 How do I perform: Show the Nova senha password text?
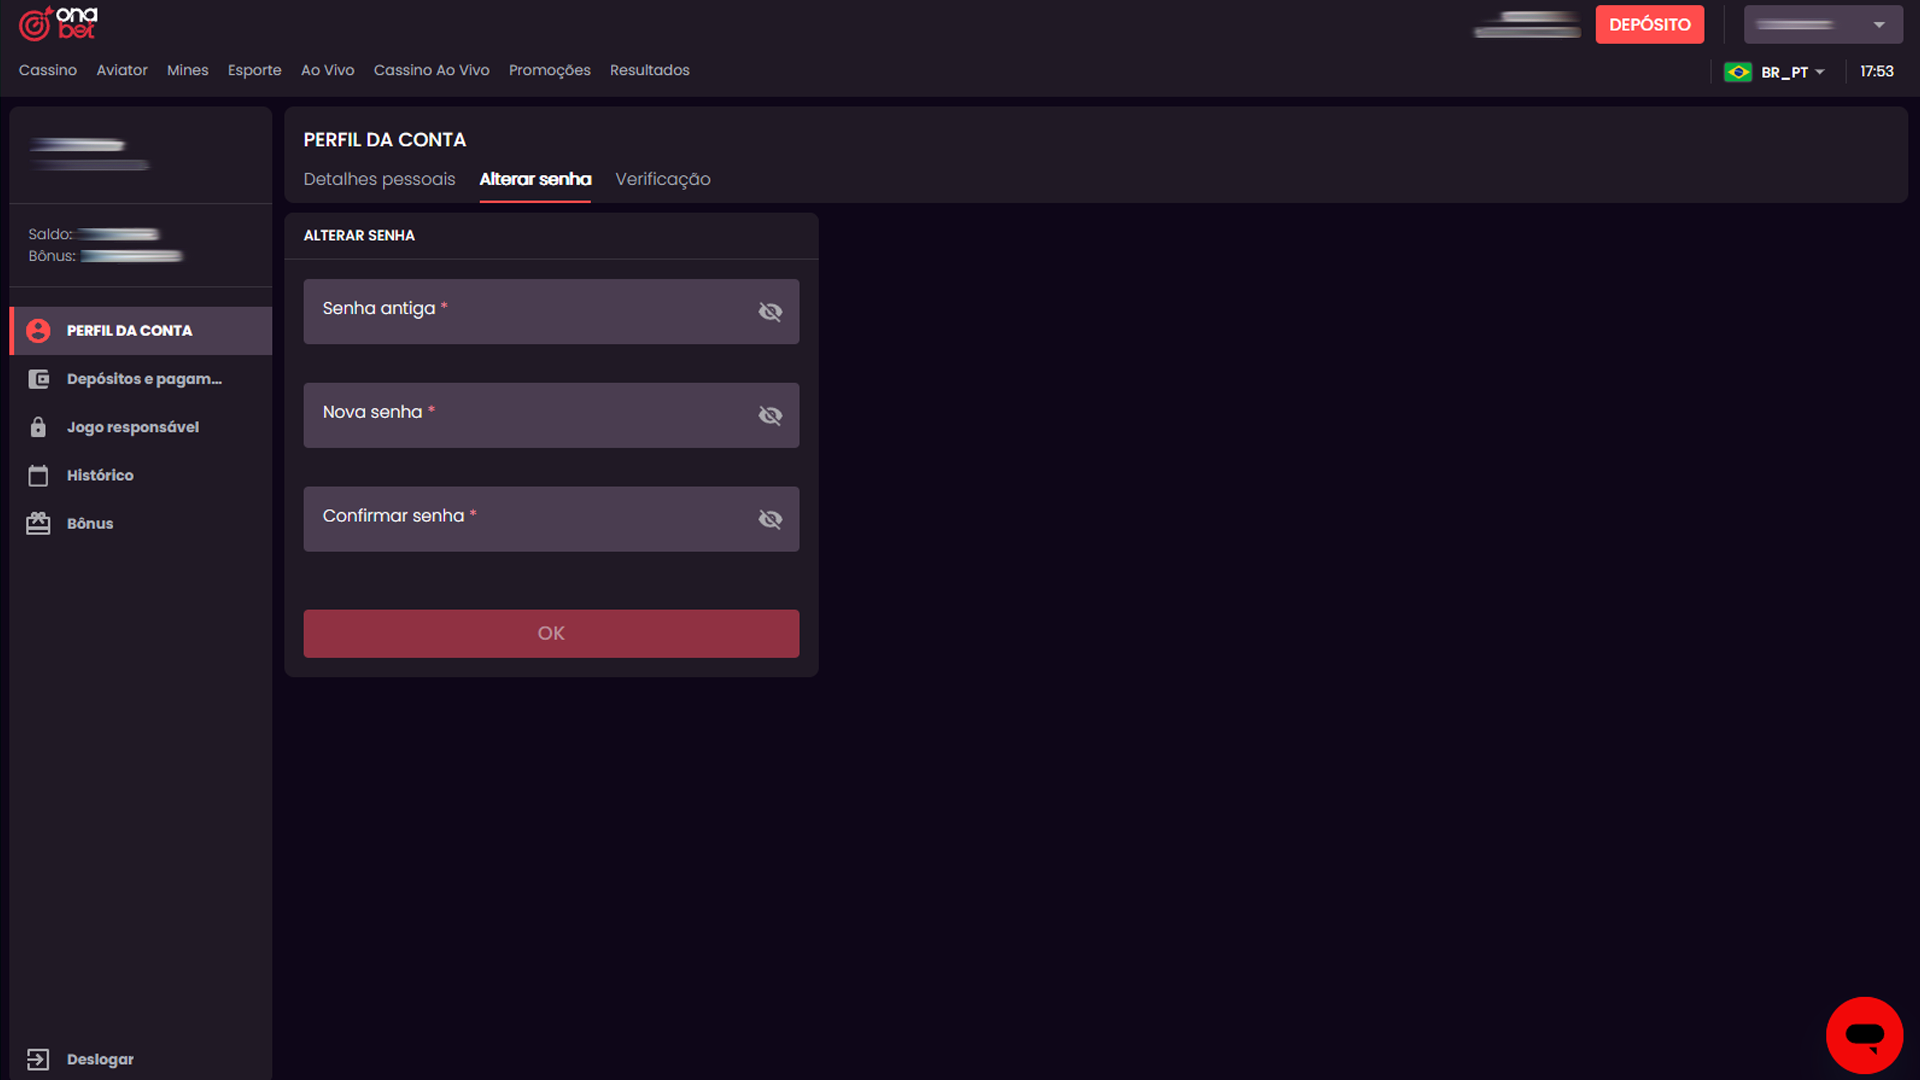770,416
